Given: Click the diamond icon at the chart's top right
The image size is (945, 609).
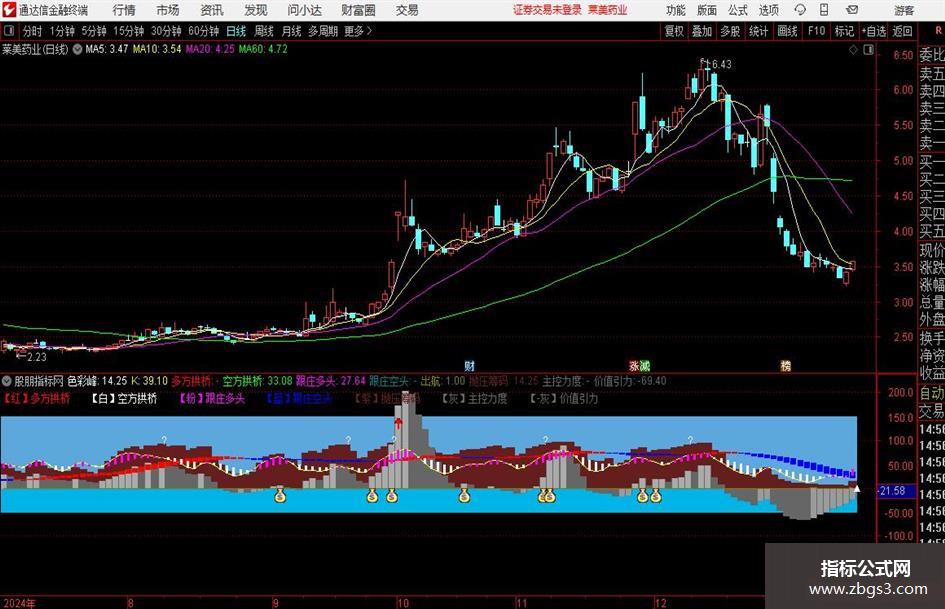Looking at the screenshot, I should coord(853,50).
